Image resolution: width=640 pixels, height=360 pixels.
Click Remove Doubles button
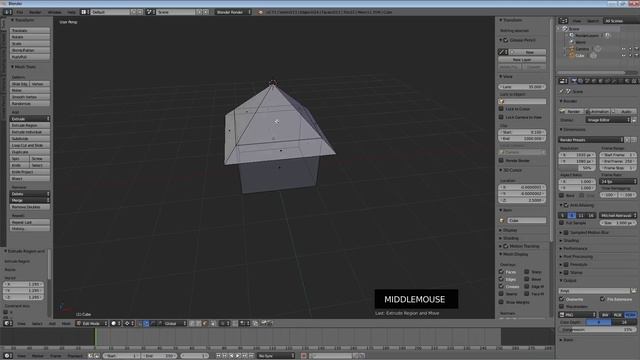click(x=30, y=207)
